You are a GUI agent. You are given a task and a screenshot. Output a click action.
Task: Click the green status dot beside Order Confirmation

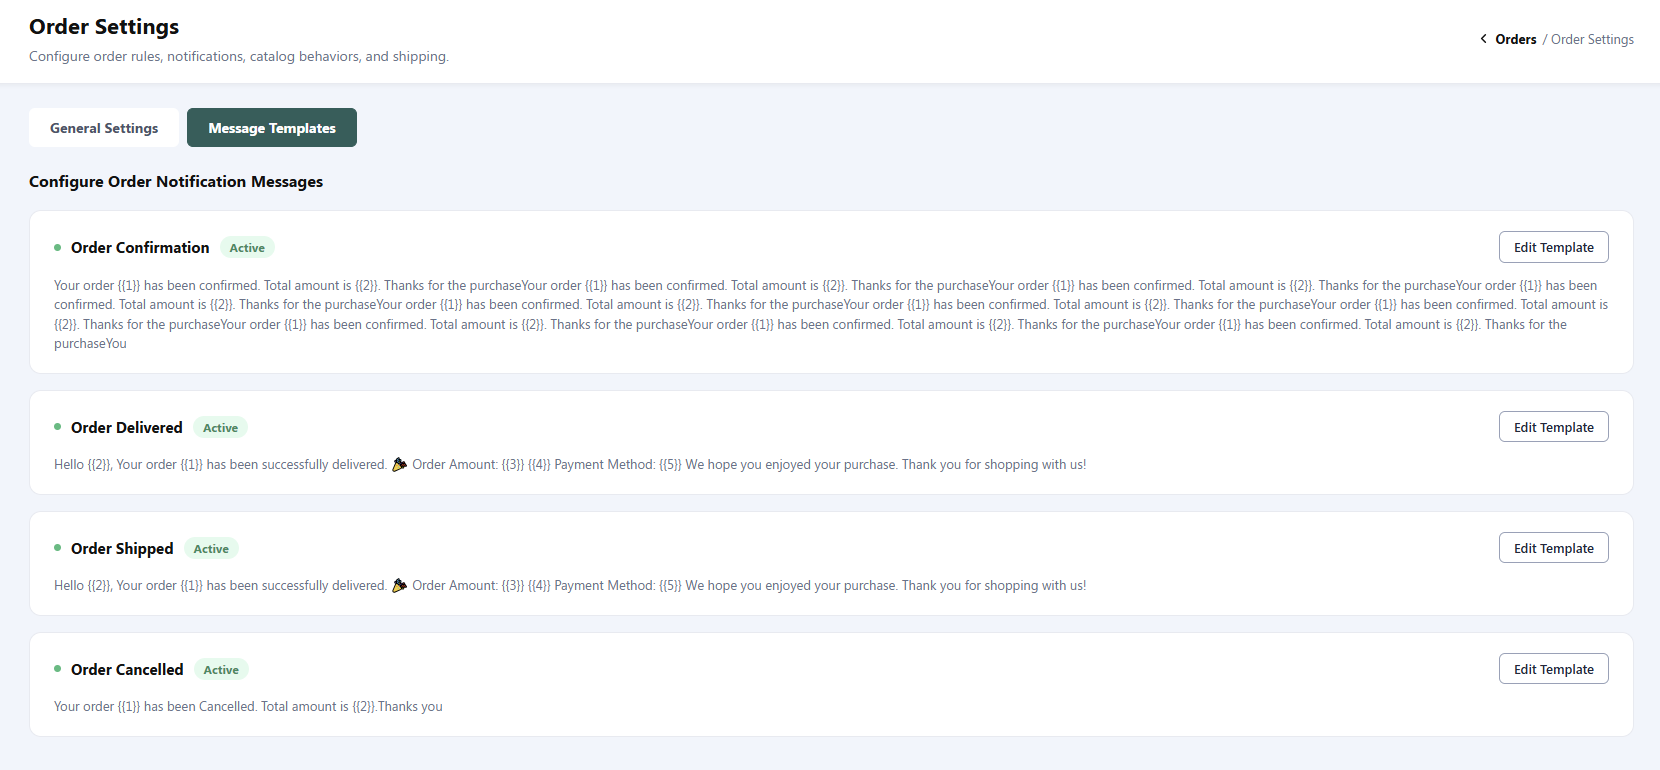point(57,247)
